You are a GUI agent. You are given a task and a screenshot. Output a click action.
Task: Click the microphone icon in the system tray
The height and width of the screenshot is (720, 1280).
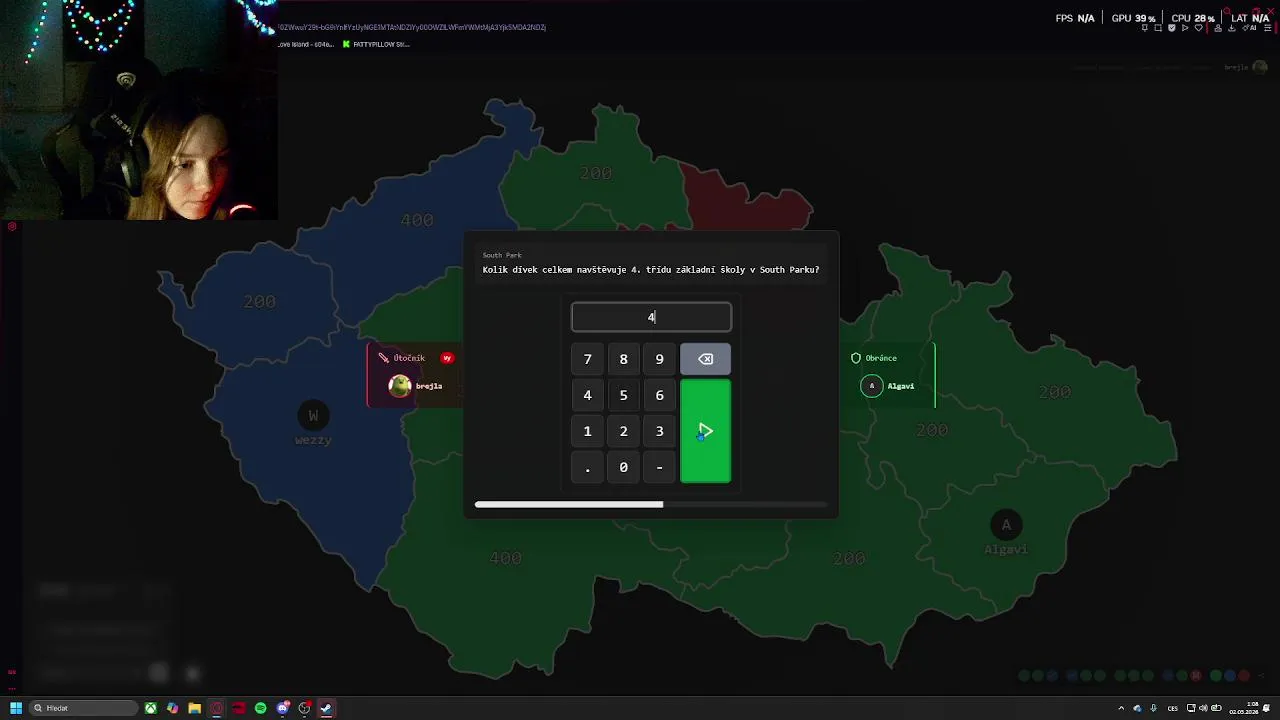click(1154, 708)
